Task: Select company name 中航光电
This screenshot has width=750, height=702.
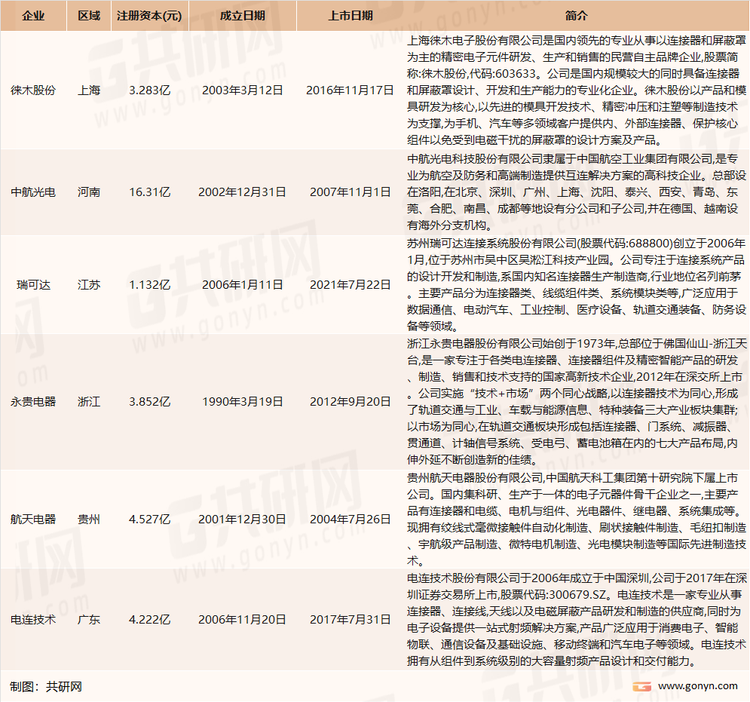Action: click(x=33, y=192)
